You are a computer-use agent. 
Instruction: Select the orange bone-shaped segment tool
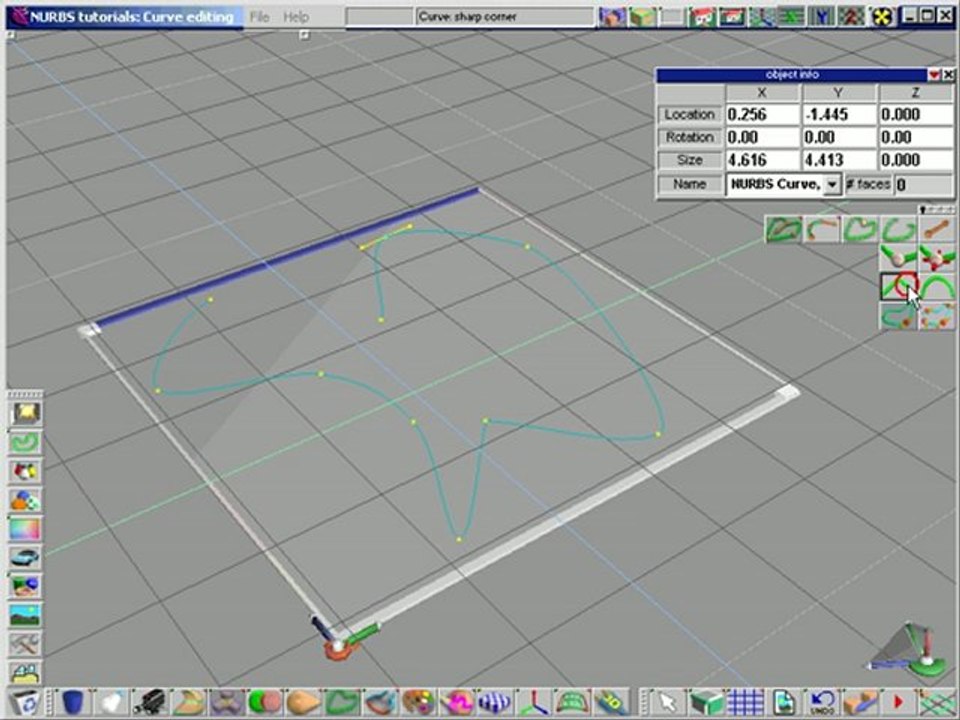tap(937, 230)
